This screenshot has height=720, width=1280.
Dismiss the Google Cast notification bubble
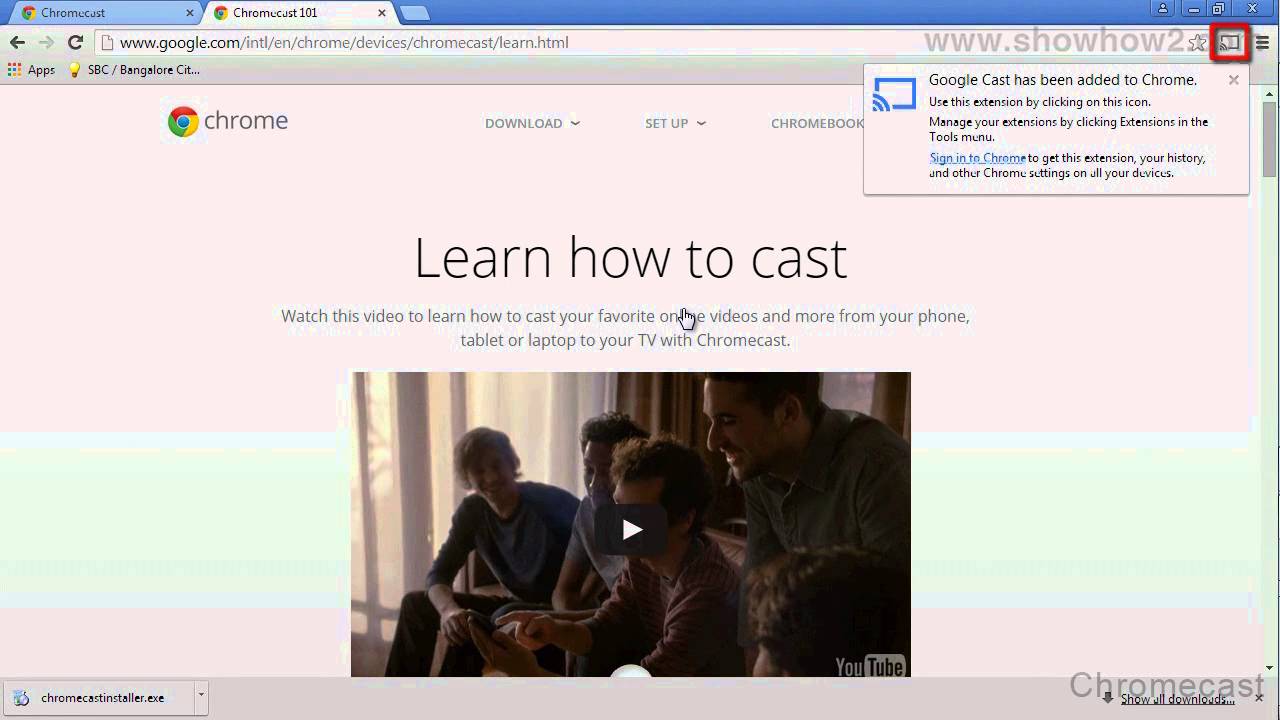pos(1233,80)
